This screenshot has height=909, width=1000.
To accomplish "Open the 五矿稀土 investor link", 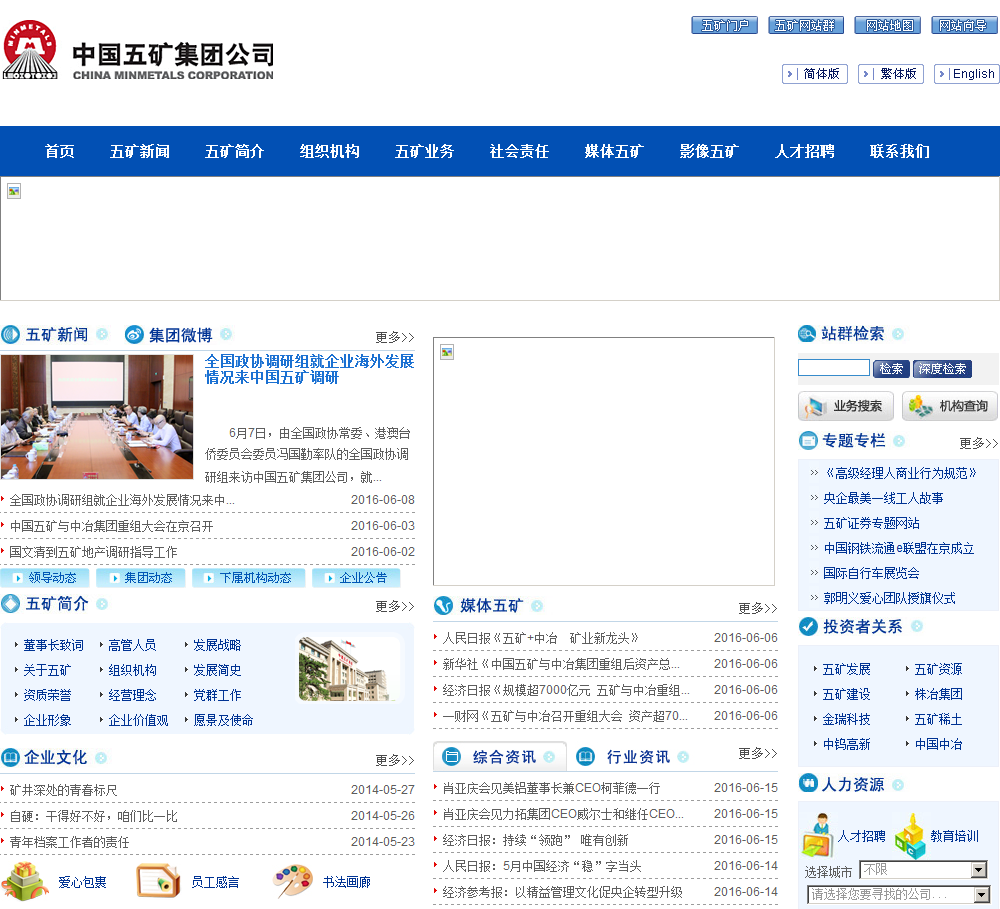I will 938,720.
